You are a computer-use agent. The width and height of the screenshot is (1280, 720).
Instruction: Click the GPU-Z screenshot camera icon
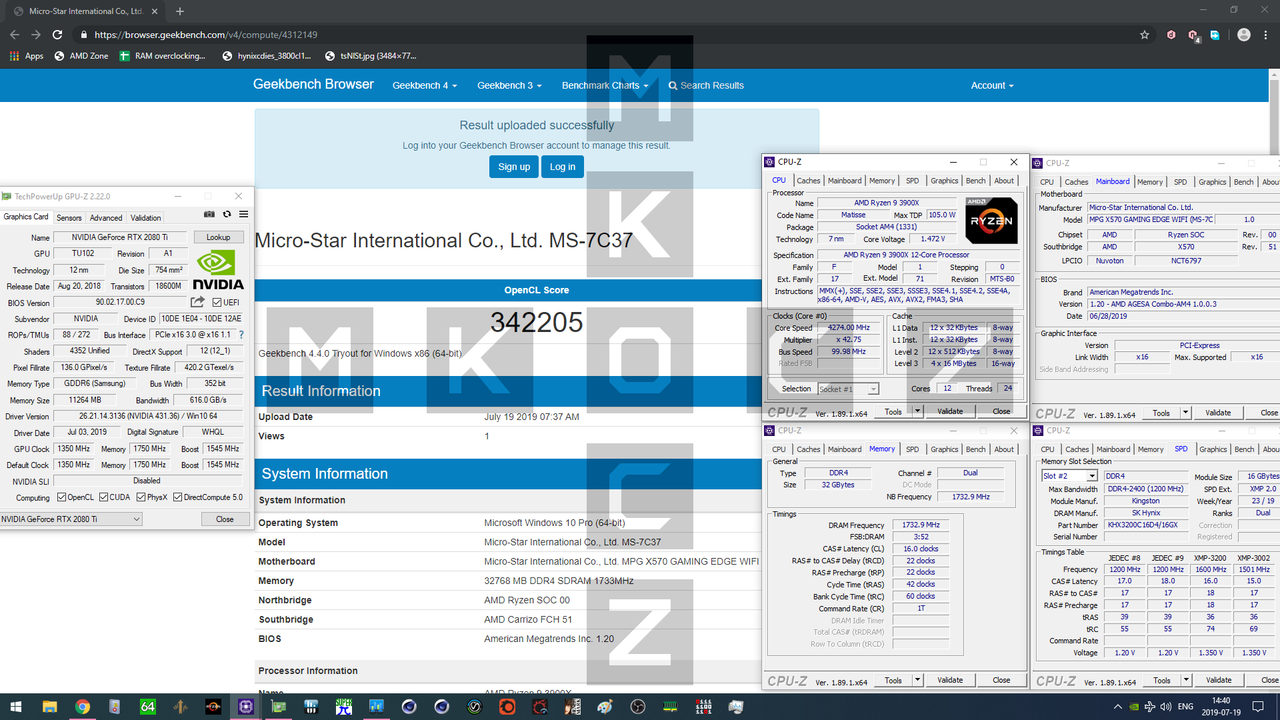click(209, 214)
